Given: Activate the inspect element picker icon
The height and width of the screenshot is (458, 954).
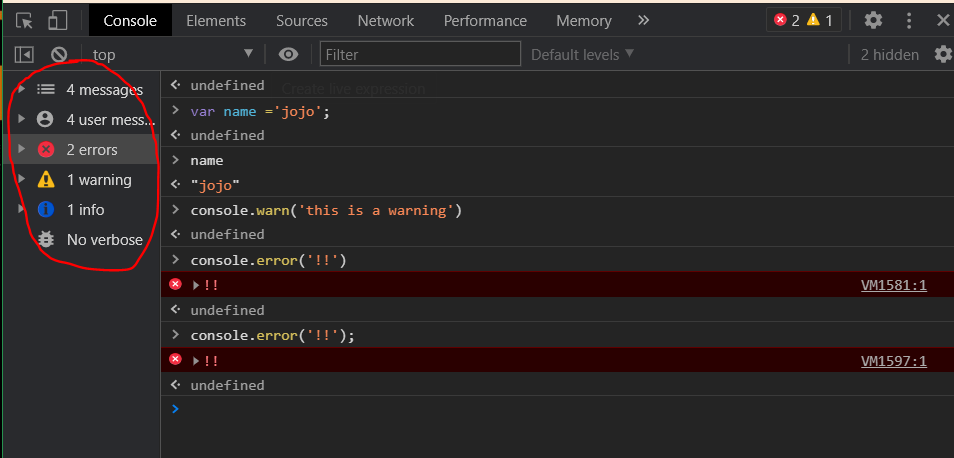Looking at the screenshot, I should pos(25,20).
